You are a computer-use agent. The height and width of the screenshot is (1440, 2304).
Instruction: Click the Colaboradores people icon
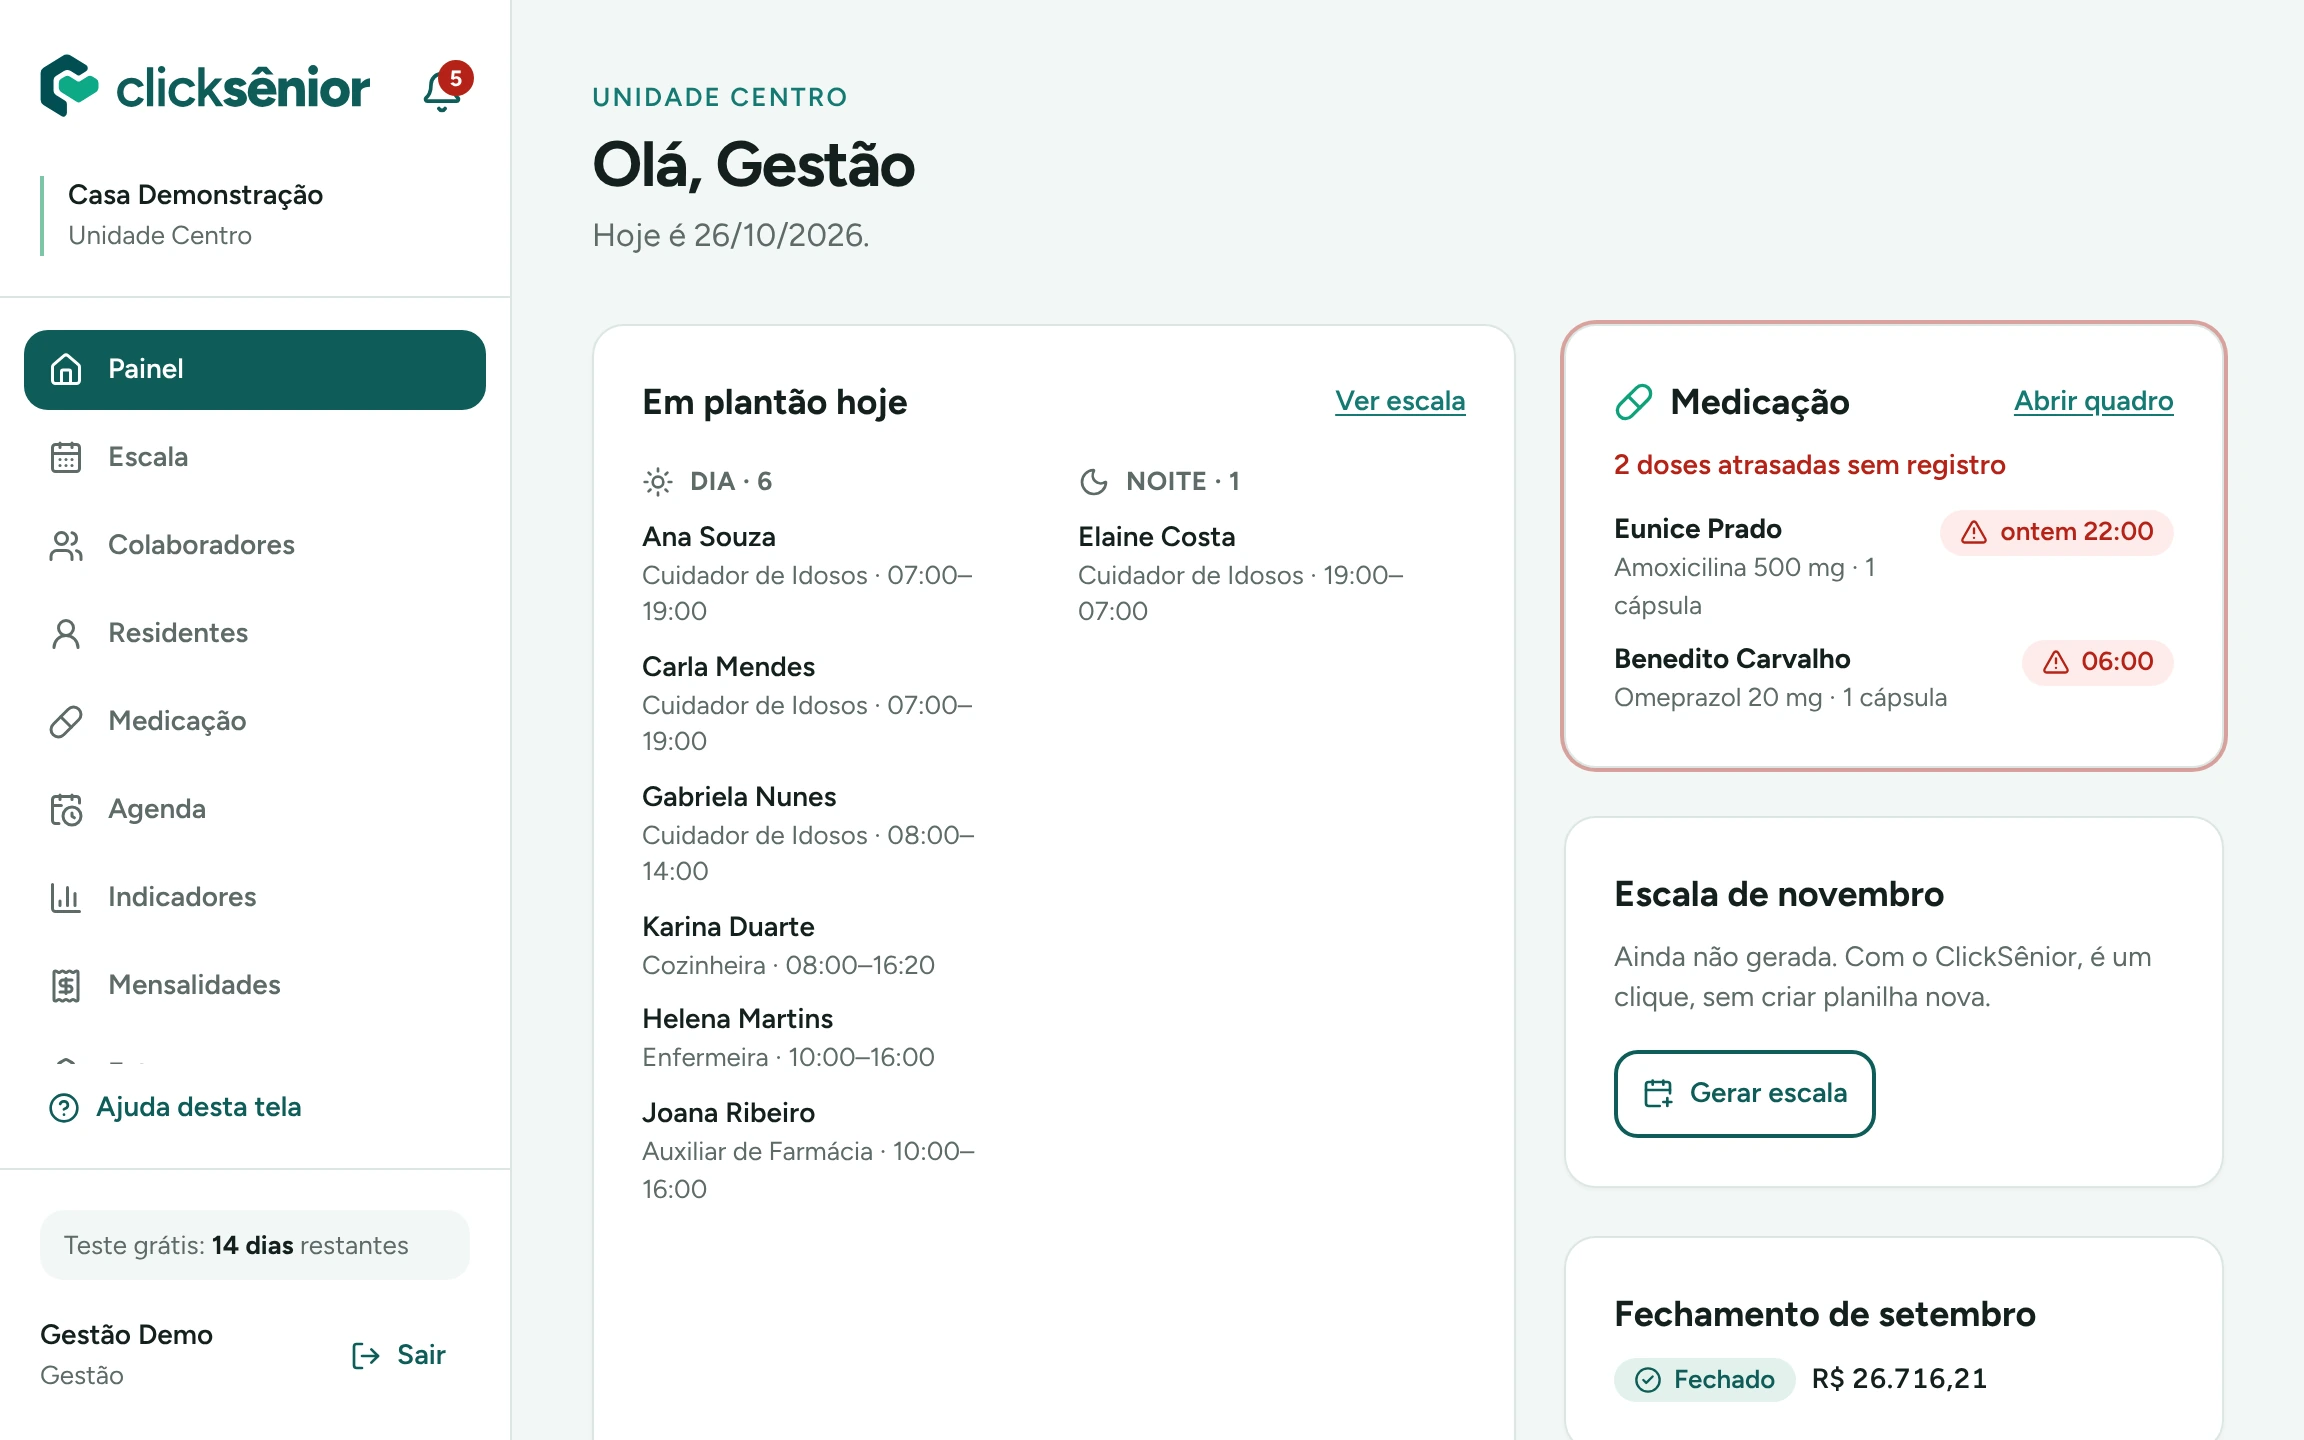coord(66,545)
